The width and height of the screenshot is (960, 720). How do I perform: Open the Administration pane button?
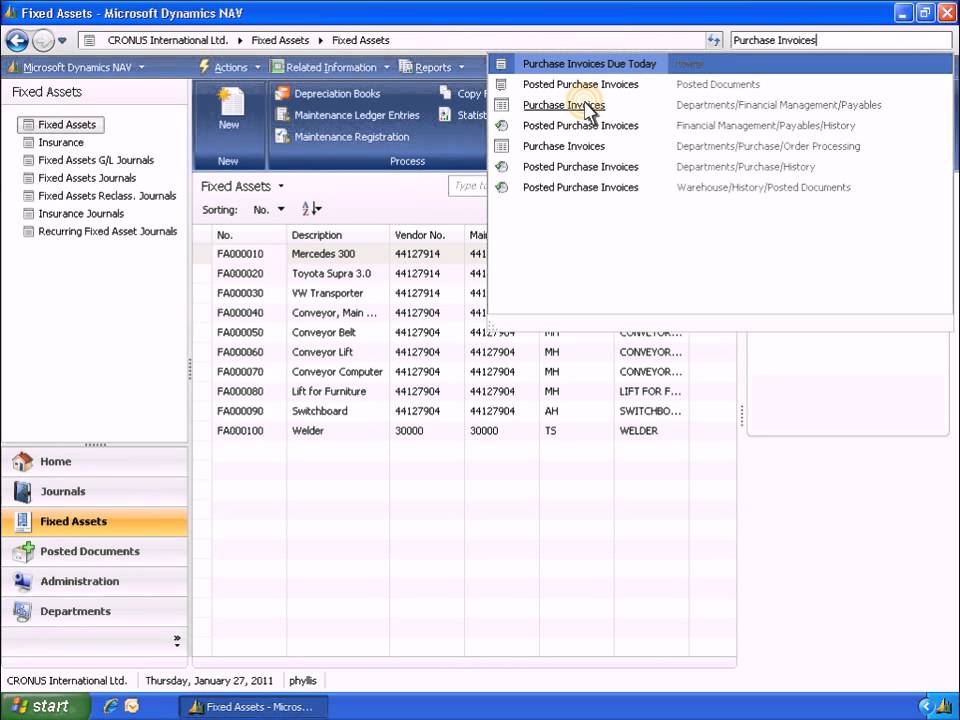pos(95,582)
